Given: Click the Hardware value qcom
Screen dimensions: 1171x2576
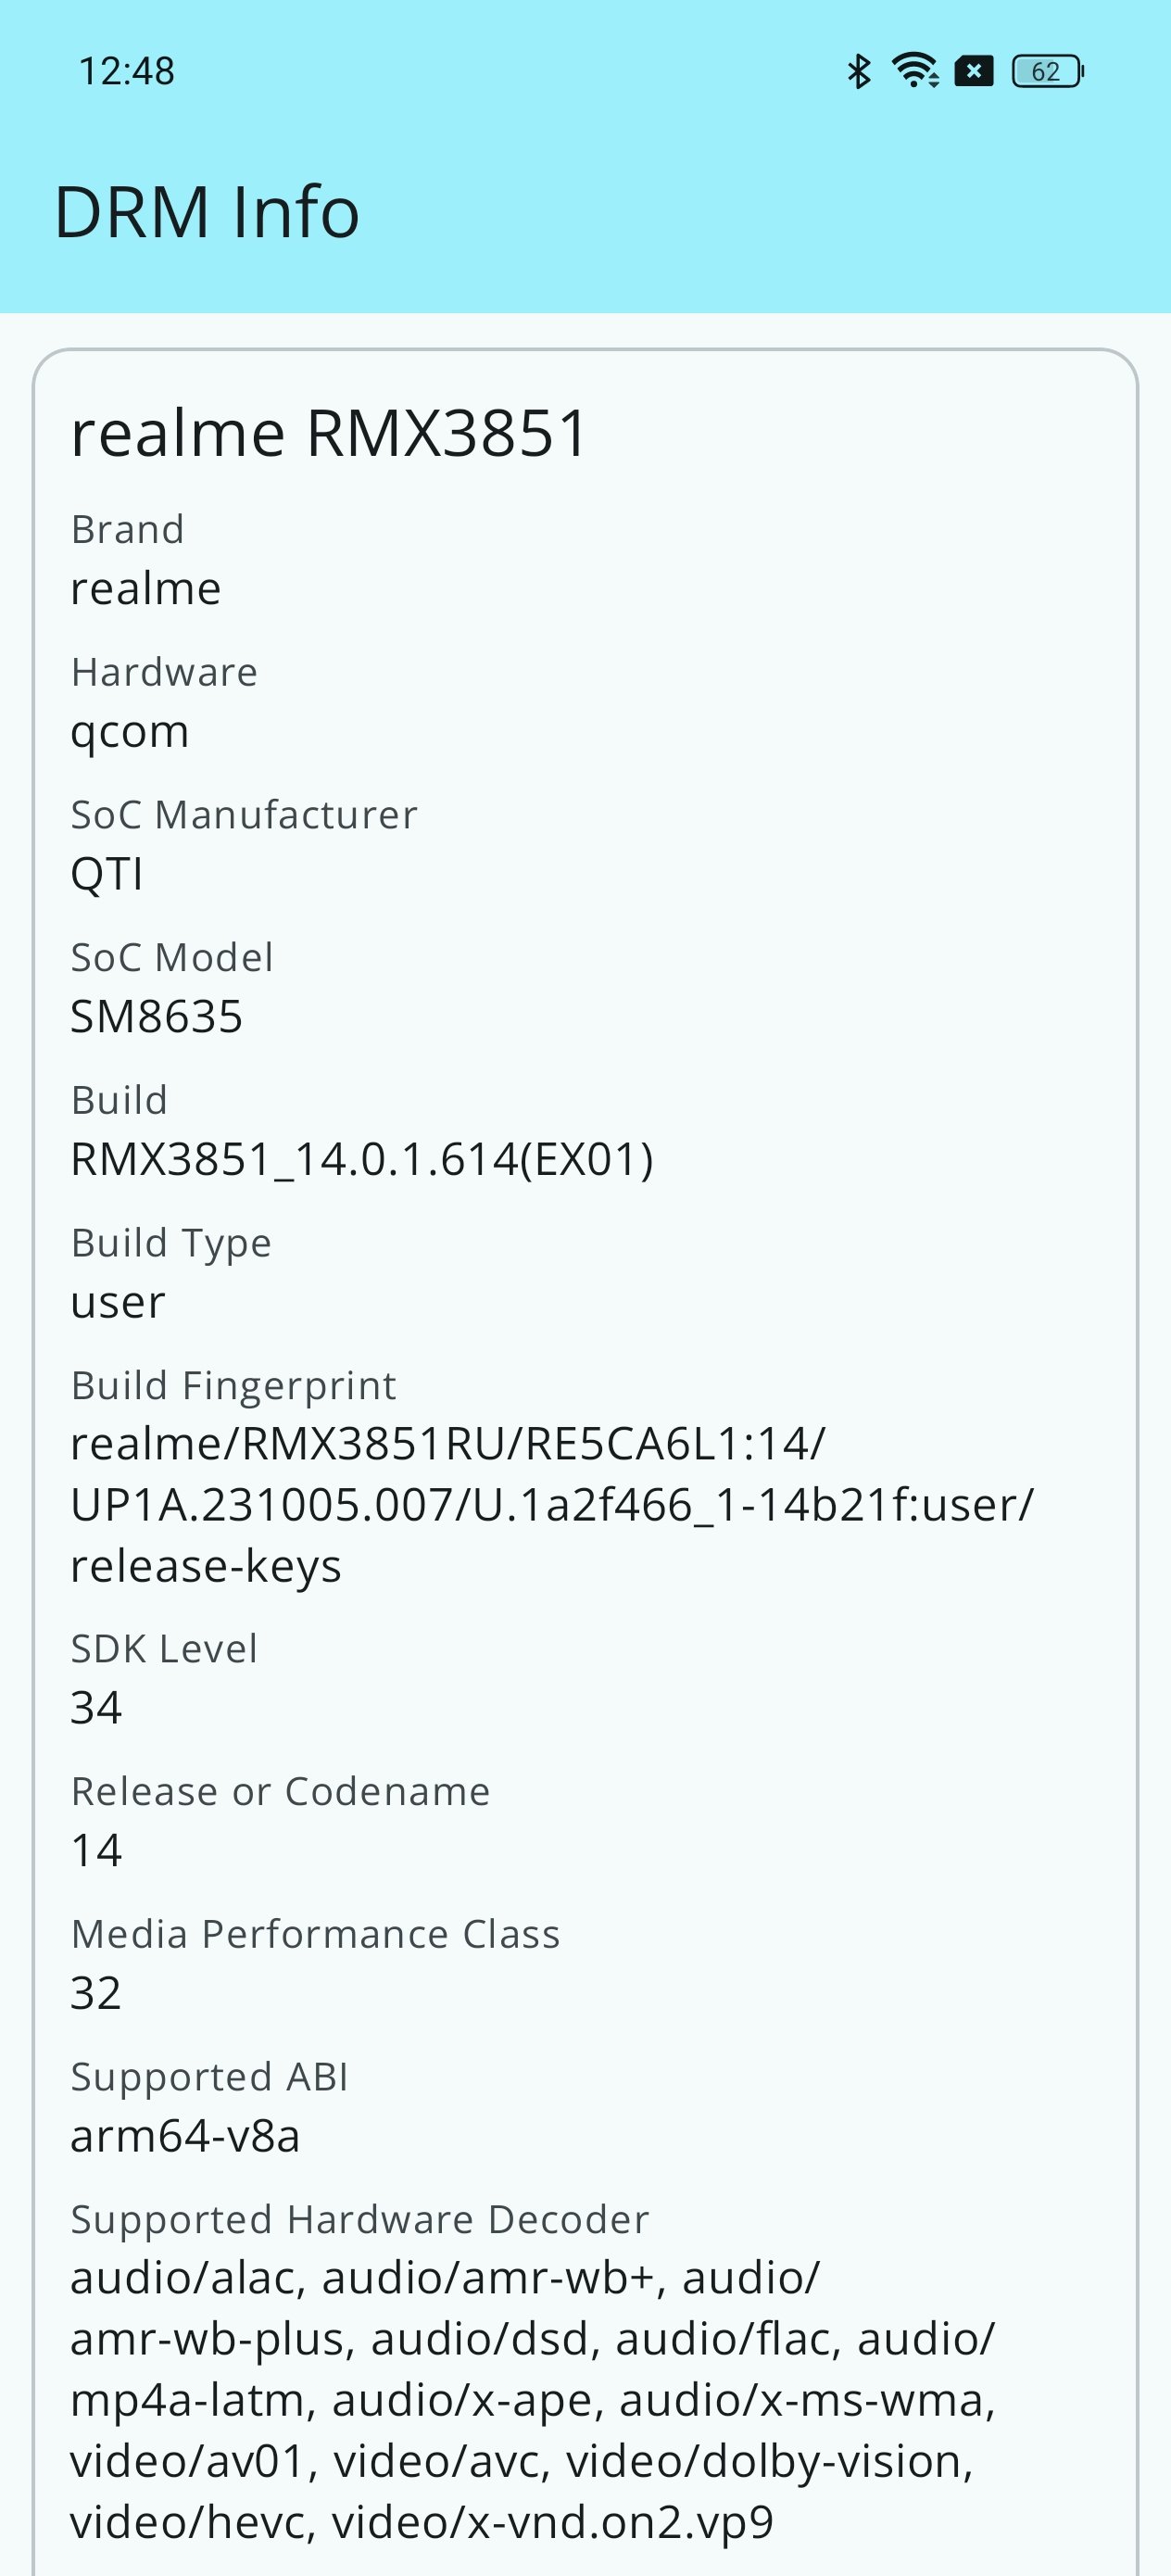Looking at the screenshot, I should (x=130, y=731).
